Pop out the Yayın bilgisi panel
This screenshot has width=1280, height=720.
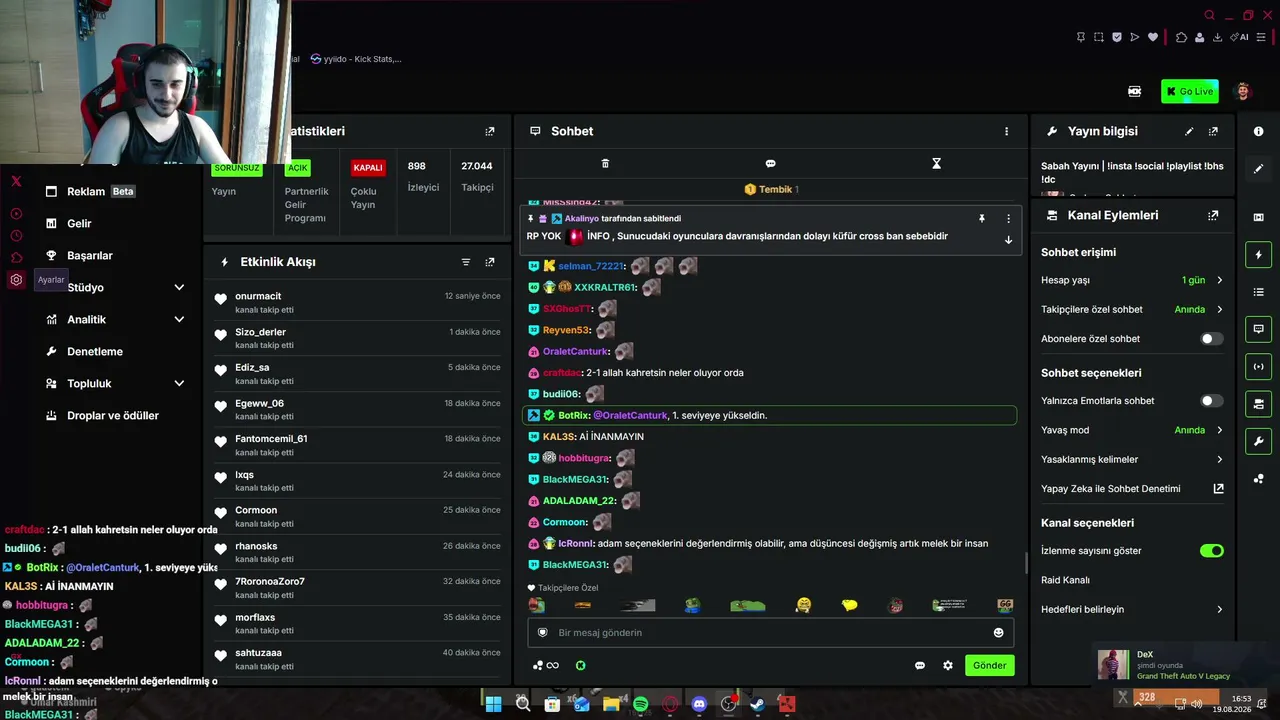(1213, 131)
